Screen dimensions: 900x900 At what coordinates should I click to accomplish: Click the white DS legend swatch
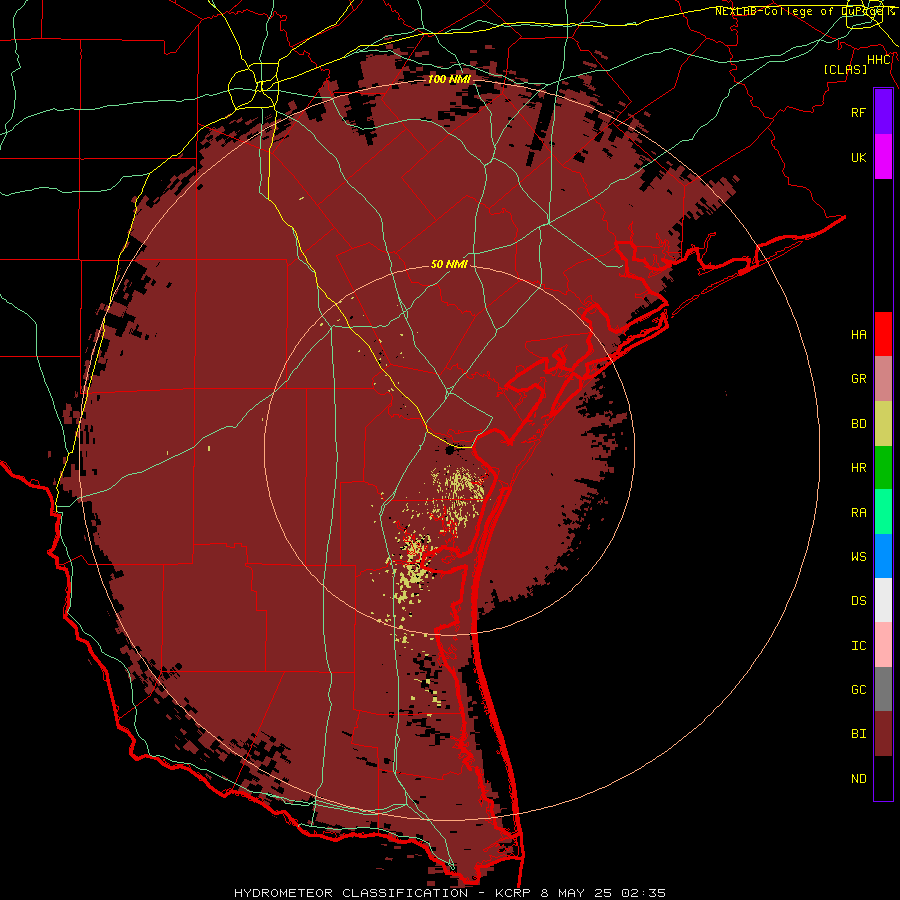click(x=883, y=600)
